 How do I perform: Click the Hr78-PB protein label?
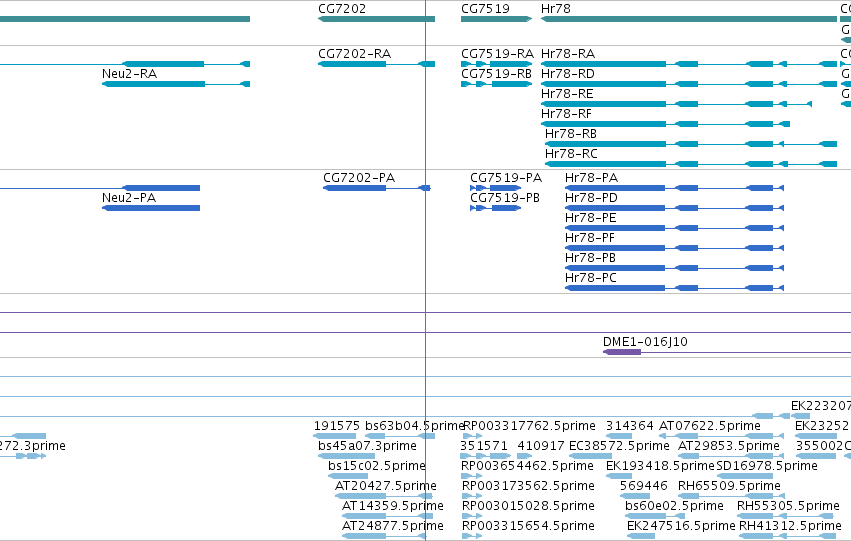pyautogui.click(x=590, y=258)
